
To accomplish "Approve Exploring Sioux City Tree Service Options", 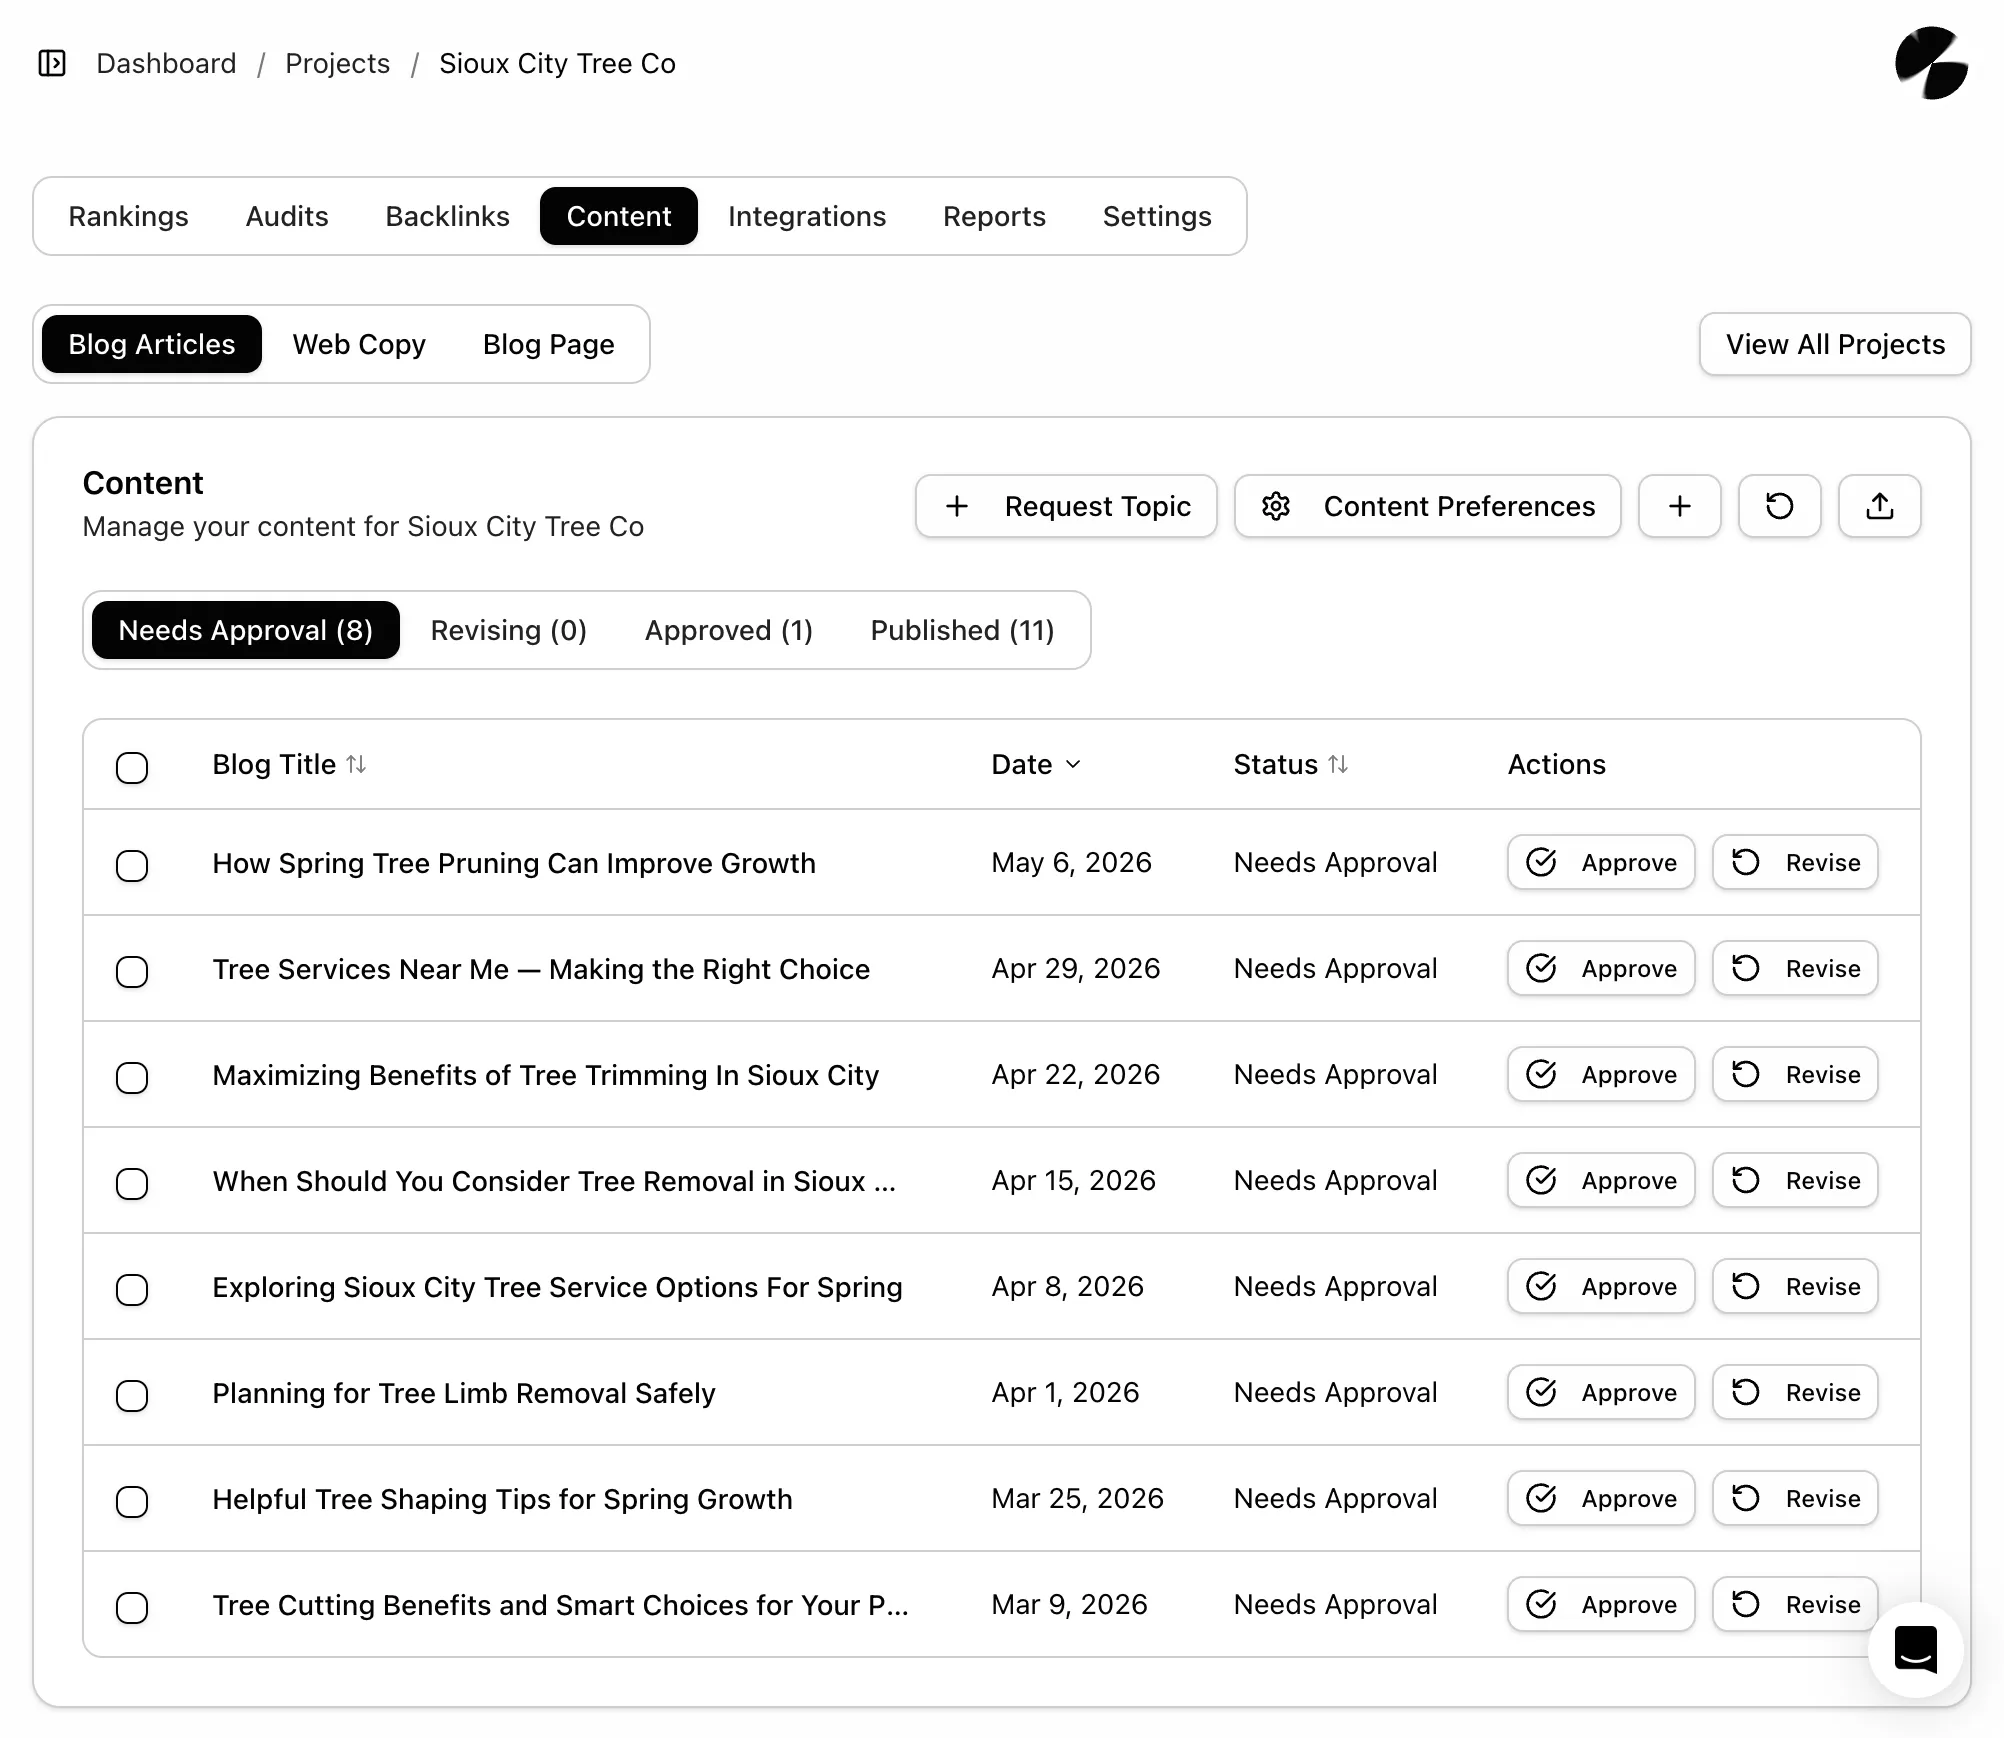I will [x=1601, y=1286].
